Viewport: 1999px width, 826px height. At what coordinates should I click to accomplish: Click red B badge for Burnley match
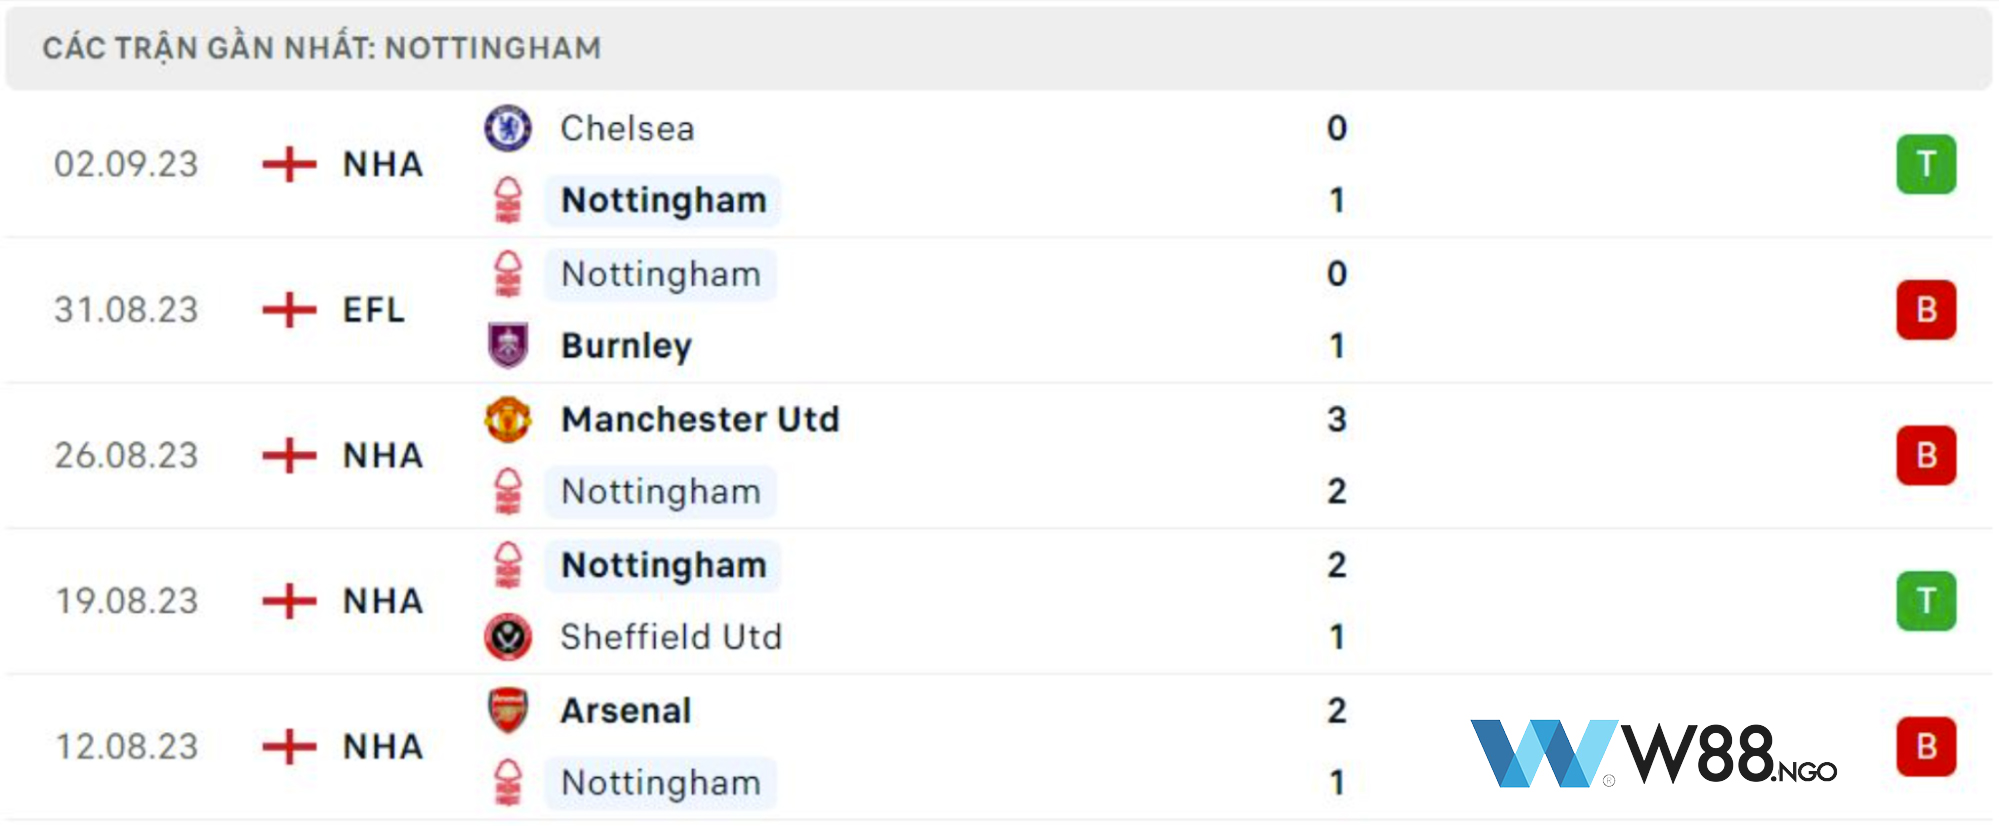(x=1926, y=310)
